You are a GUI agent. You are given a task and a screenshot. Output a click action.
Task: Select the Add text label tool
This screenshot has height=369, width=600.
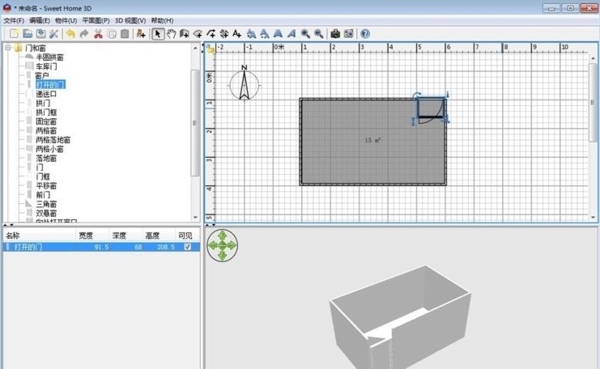(x=237, y=34)
